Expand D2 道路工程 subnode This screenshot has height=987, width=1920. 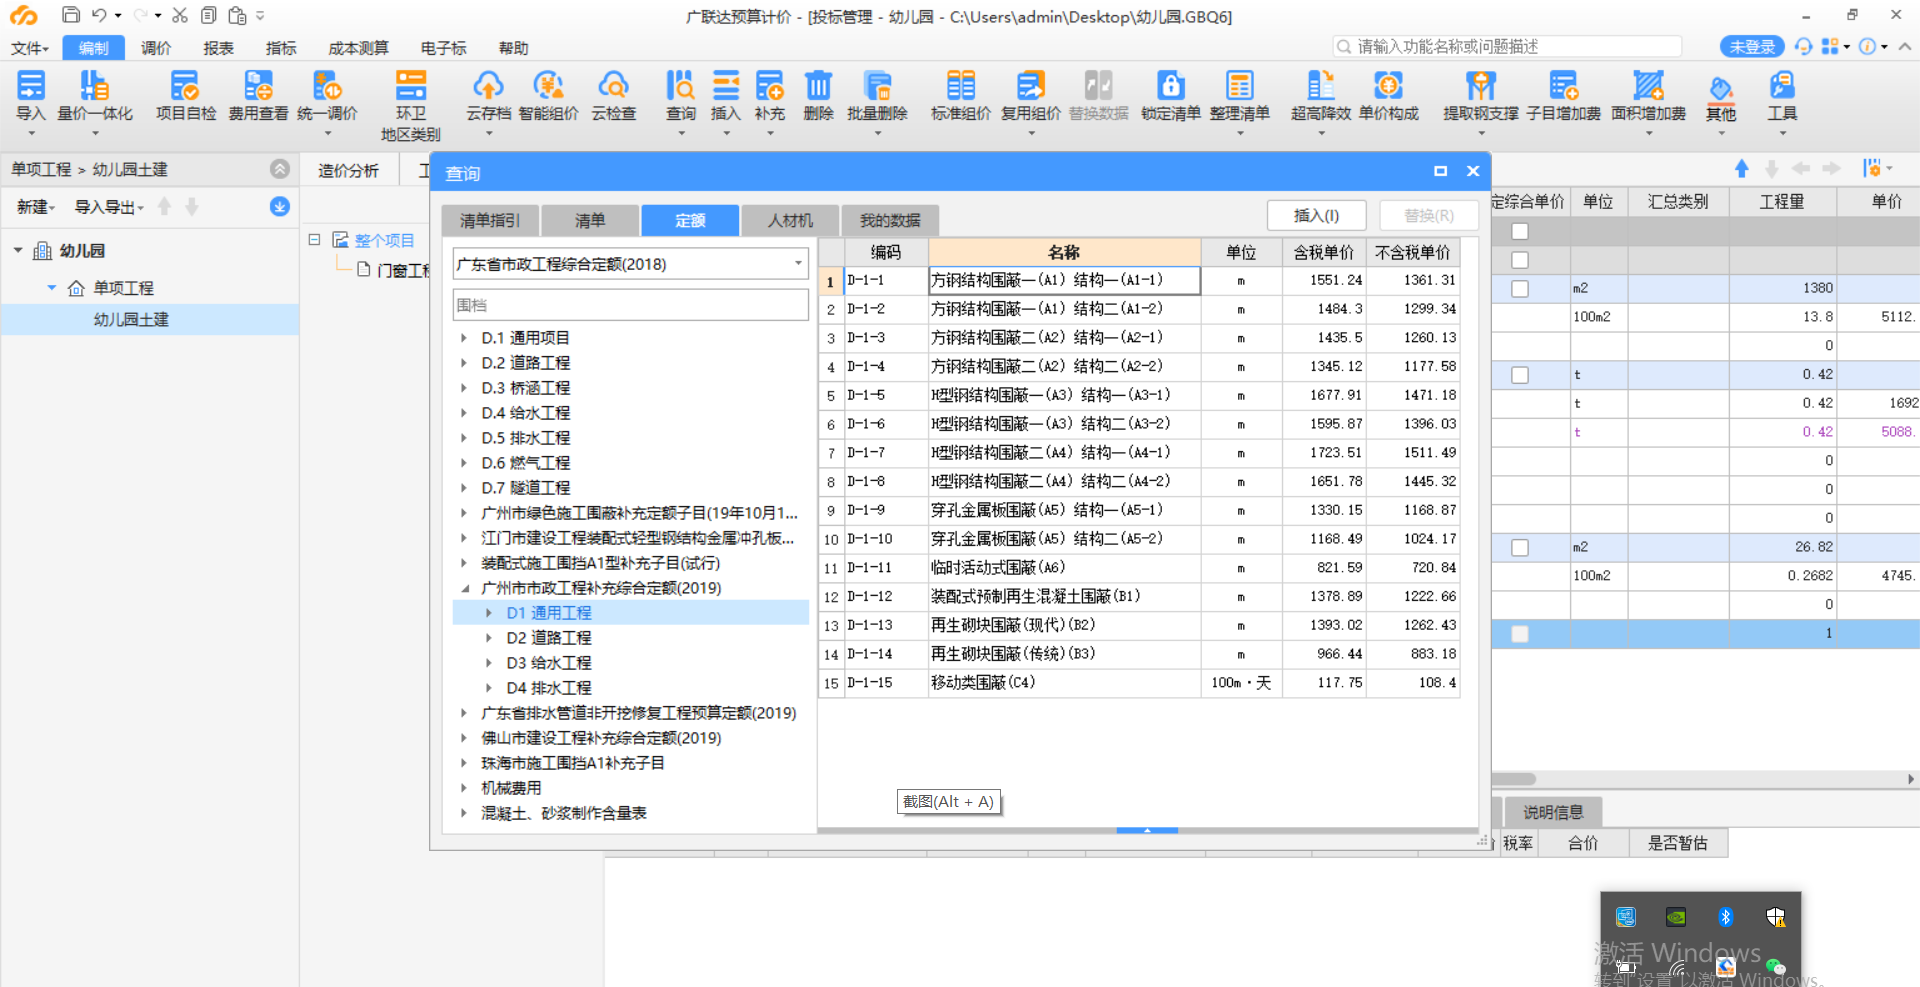tap(489, 638)
